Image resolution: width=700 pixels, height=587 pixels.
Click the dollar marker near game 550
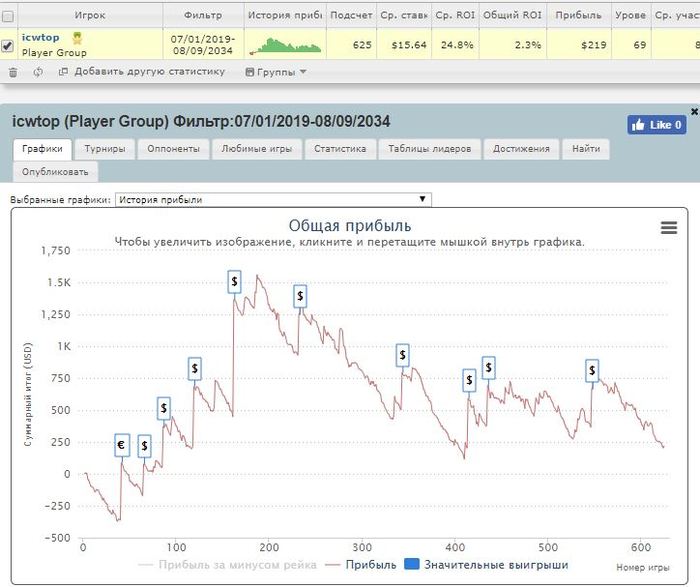click(592, 371)
